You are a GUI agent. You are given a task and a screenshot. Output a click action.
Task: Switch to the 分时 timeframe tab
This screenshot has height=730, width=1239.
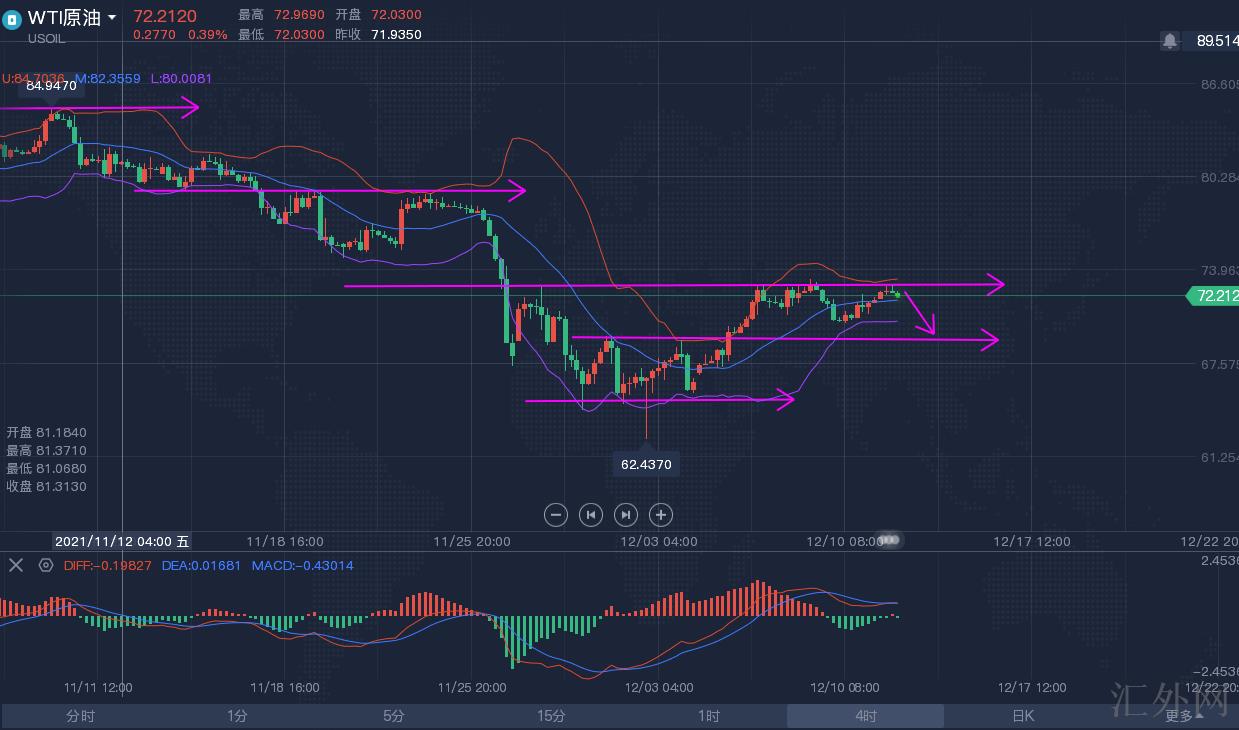pos(80,716)
